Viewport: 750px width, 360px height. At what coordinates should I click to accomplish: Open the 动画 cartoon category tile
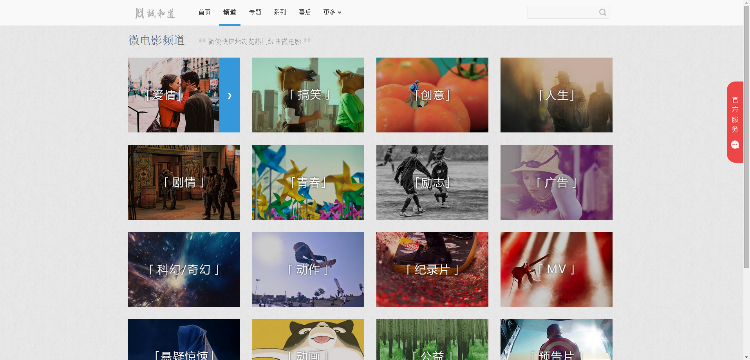(308, 340)
